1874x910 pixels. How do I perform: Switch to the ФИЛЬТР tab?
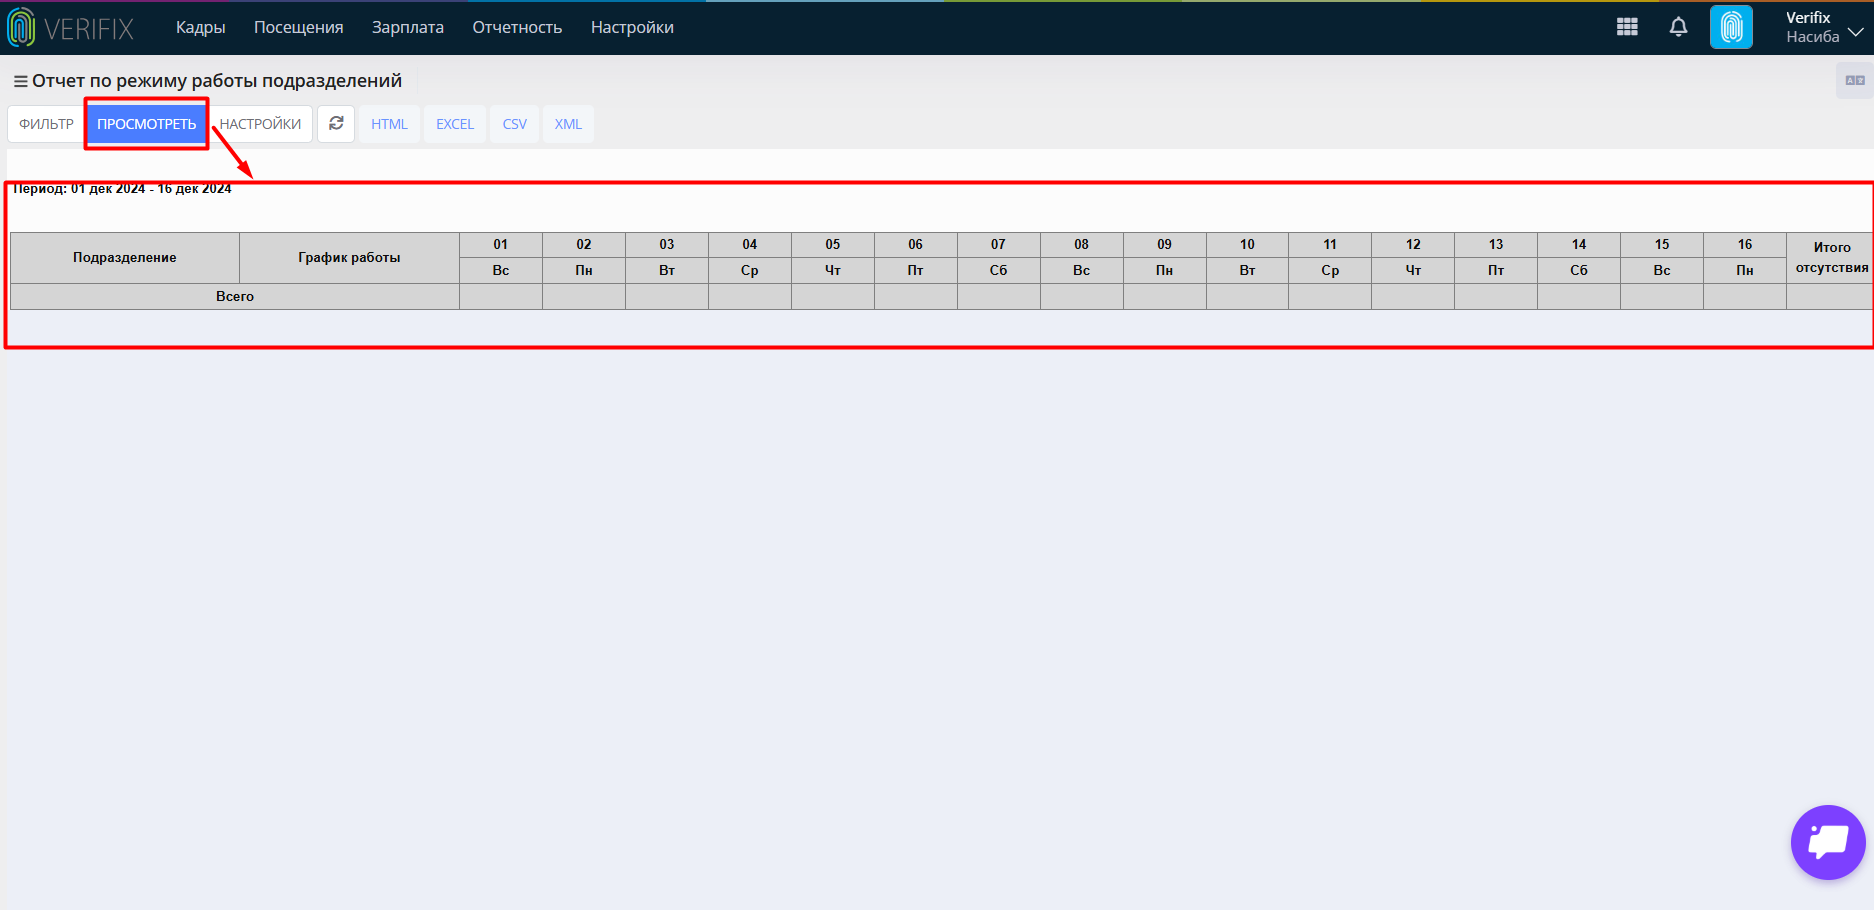(x=46, y=124)
